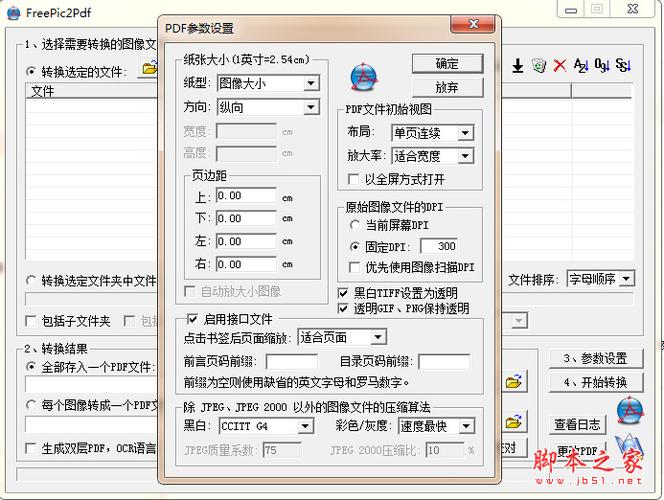The height and width of the screenshot is (500, 664).
Task: Select 转换选定文件夹中文件 radio button
Action: 30,280
